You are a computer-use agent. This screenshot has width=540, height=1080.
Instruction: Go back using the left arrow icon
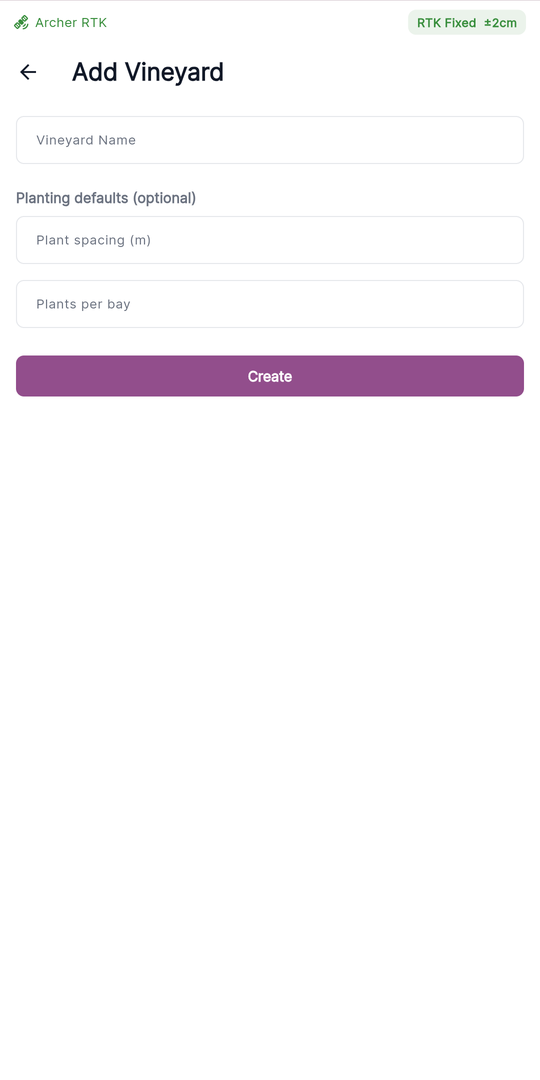pos(28,72)
